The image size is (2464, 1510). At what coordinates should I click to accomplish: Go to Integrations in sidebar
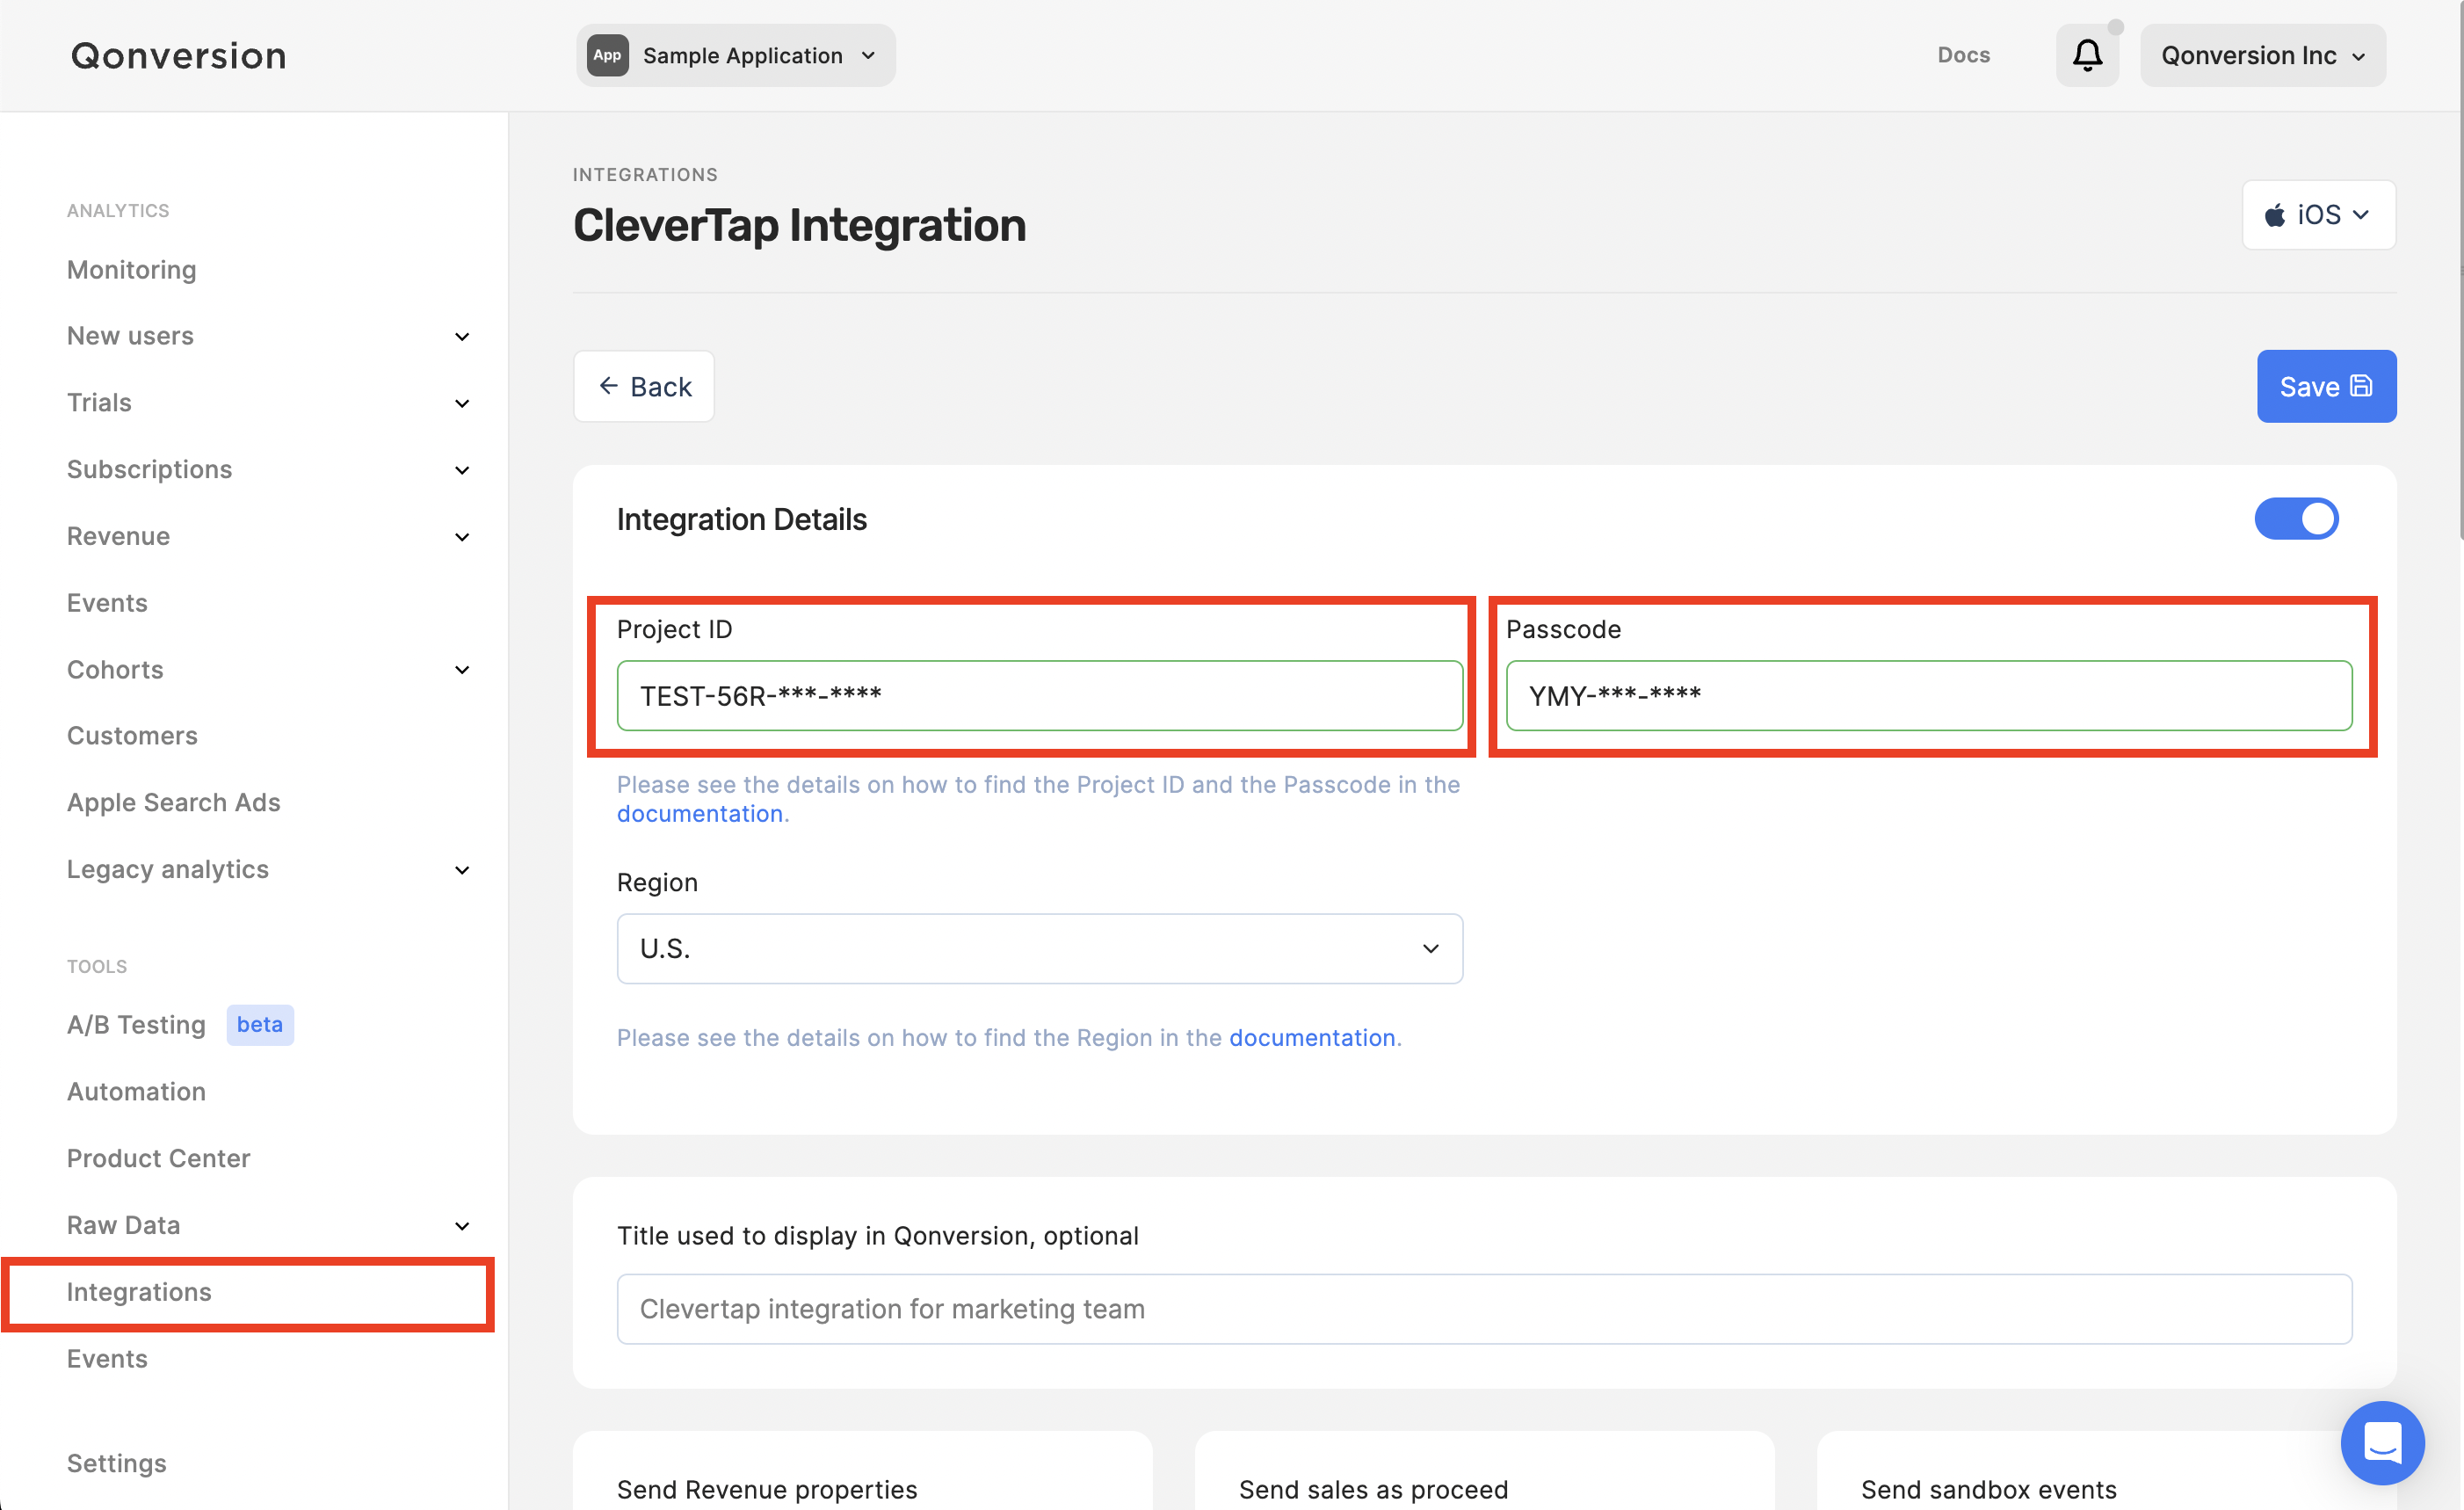139,1292
